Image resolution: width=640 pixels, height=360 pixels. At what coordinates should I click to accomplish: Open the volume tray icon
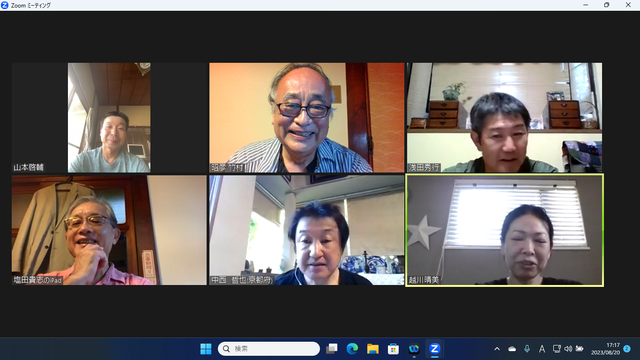coord(568,349)
